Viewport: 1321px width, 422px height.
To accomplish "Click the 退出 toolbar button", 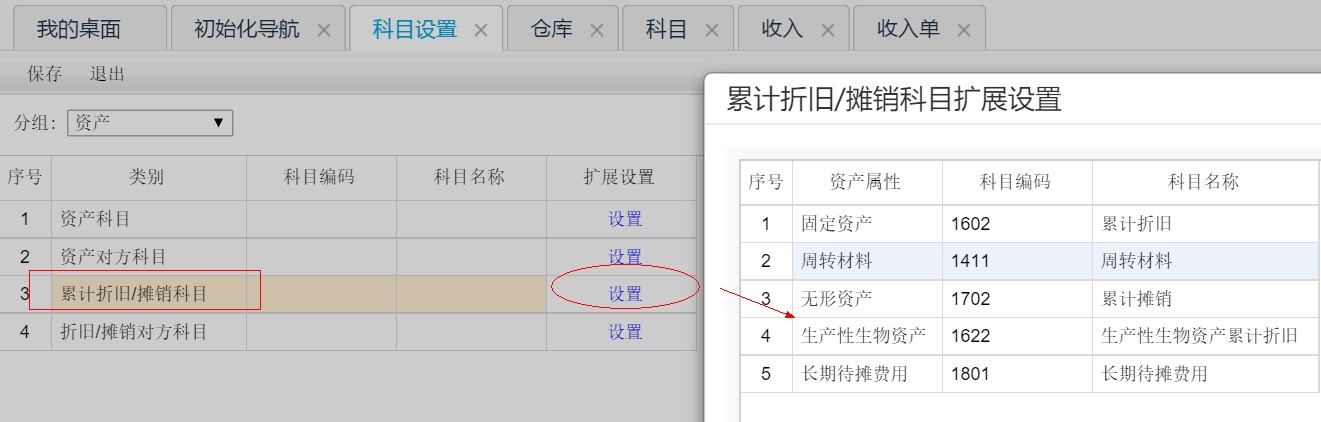I will (107, 74).
